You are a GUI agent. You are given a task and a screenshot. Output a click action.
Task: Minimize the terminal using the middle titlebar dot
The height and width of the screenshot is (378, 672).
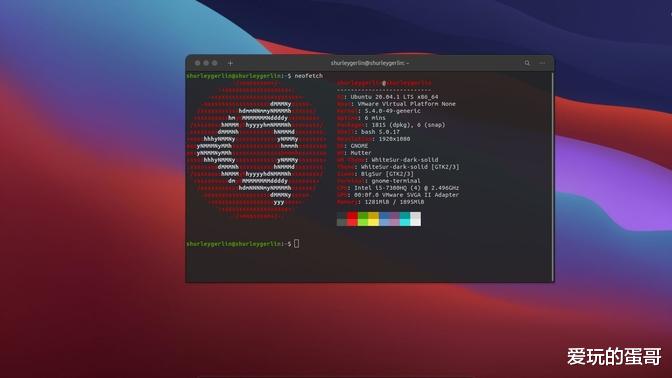[206, 63]
